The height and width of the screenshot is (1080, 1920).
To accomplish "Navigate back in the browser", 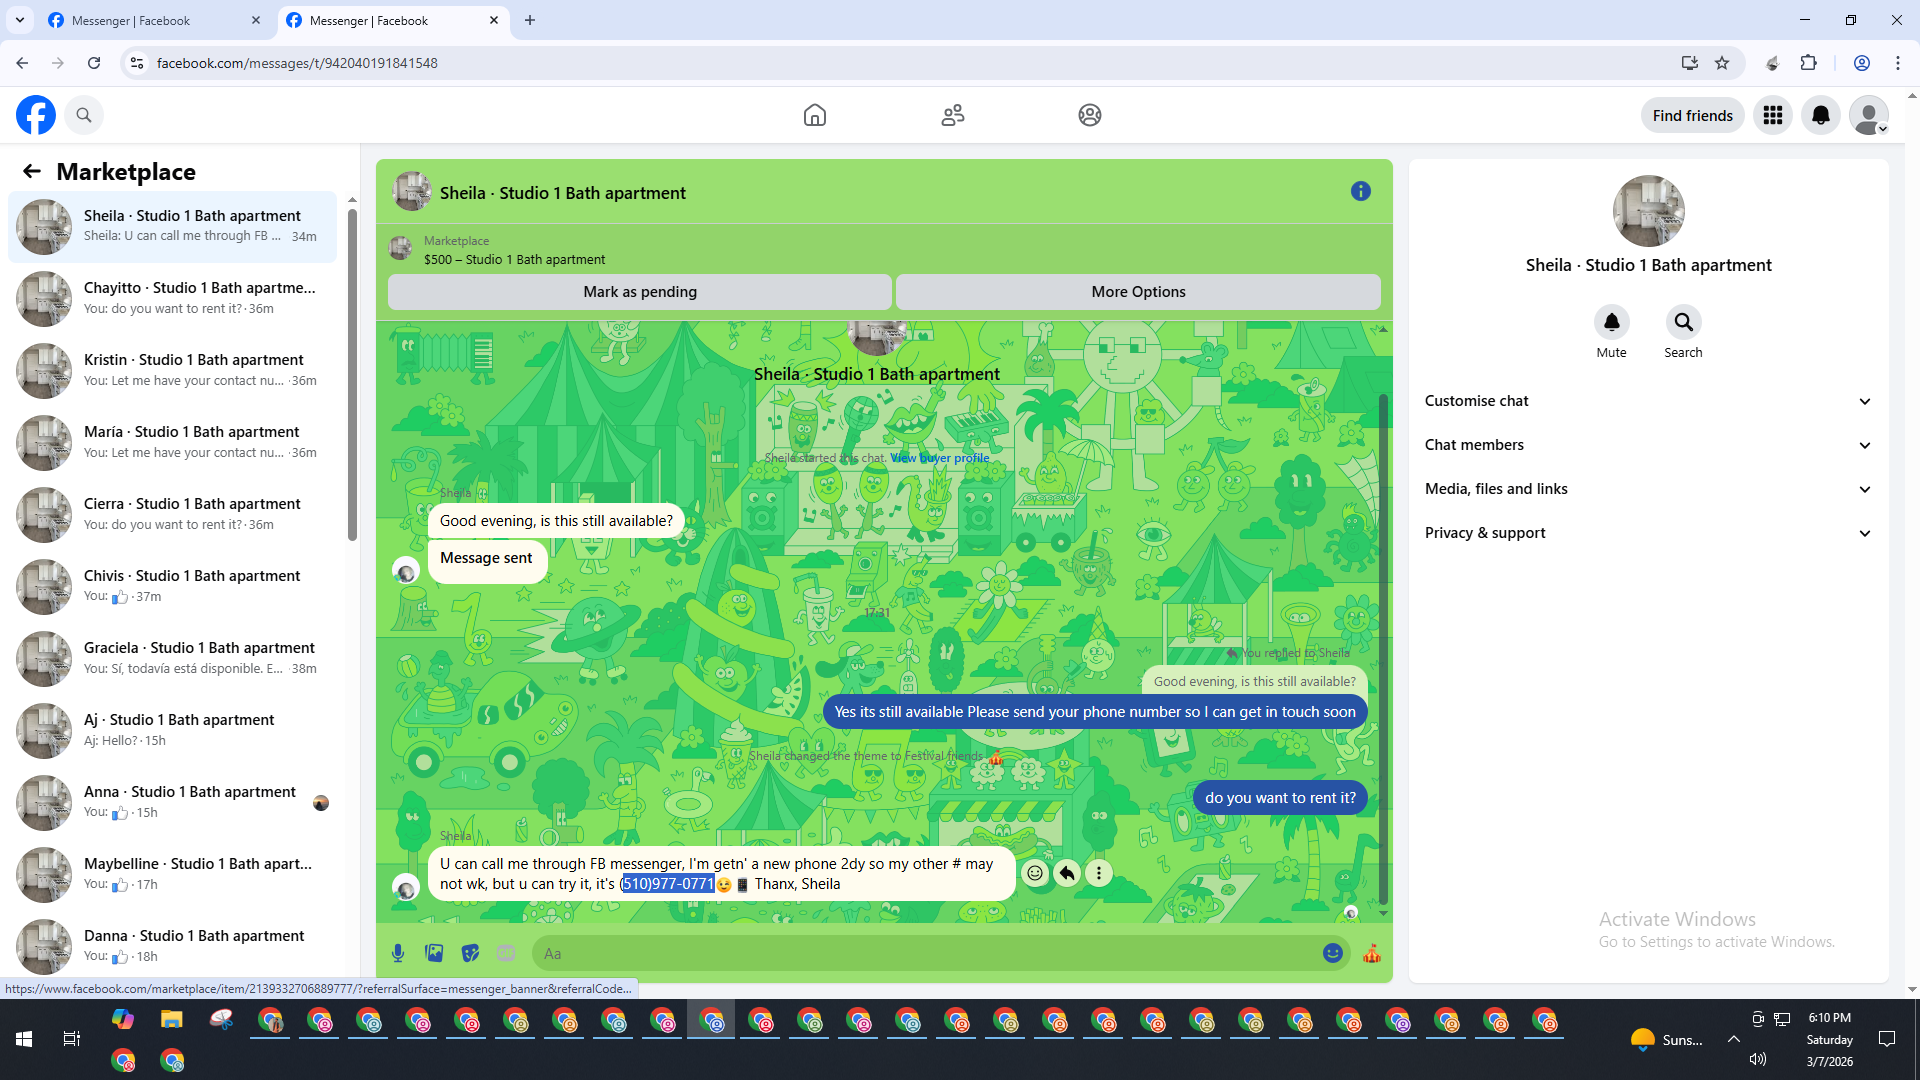I will click(x=22, y=63).
